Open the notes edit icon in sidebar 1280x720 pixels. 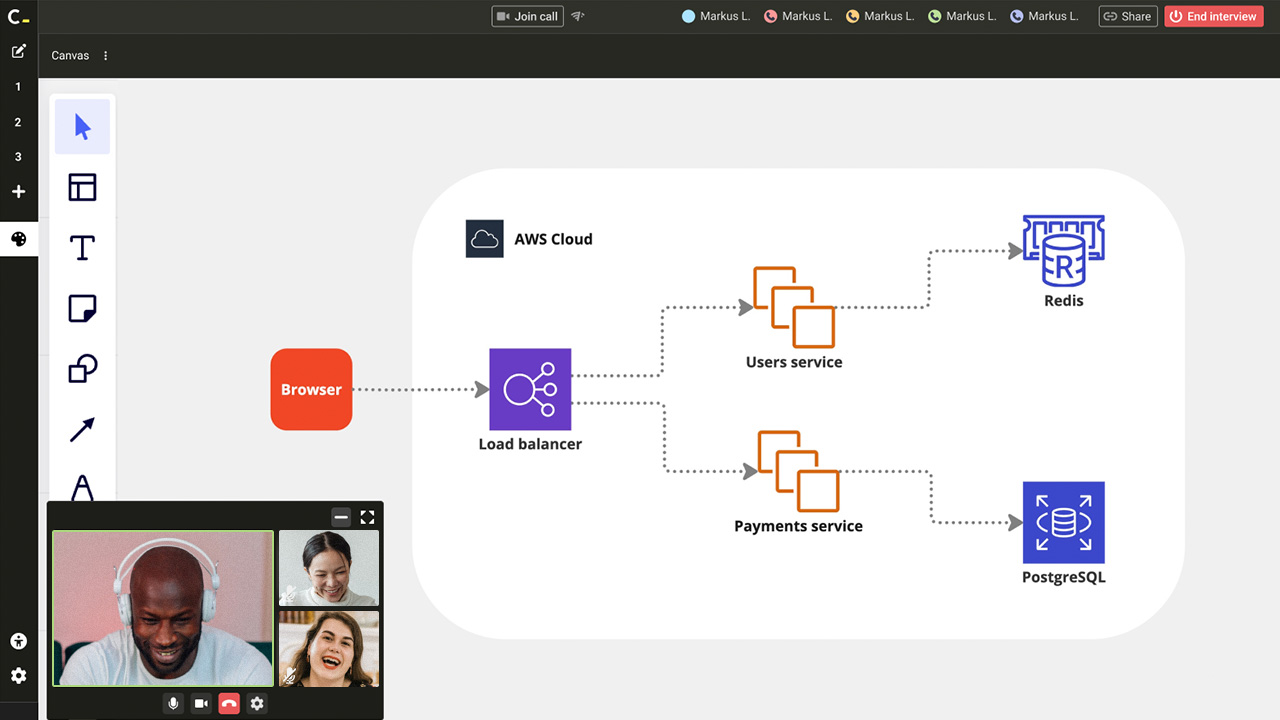(18, 51)
